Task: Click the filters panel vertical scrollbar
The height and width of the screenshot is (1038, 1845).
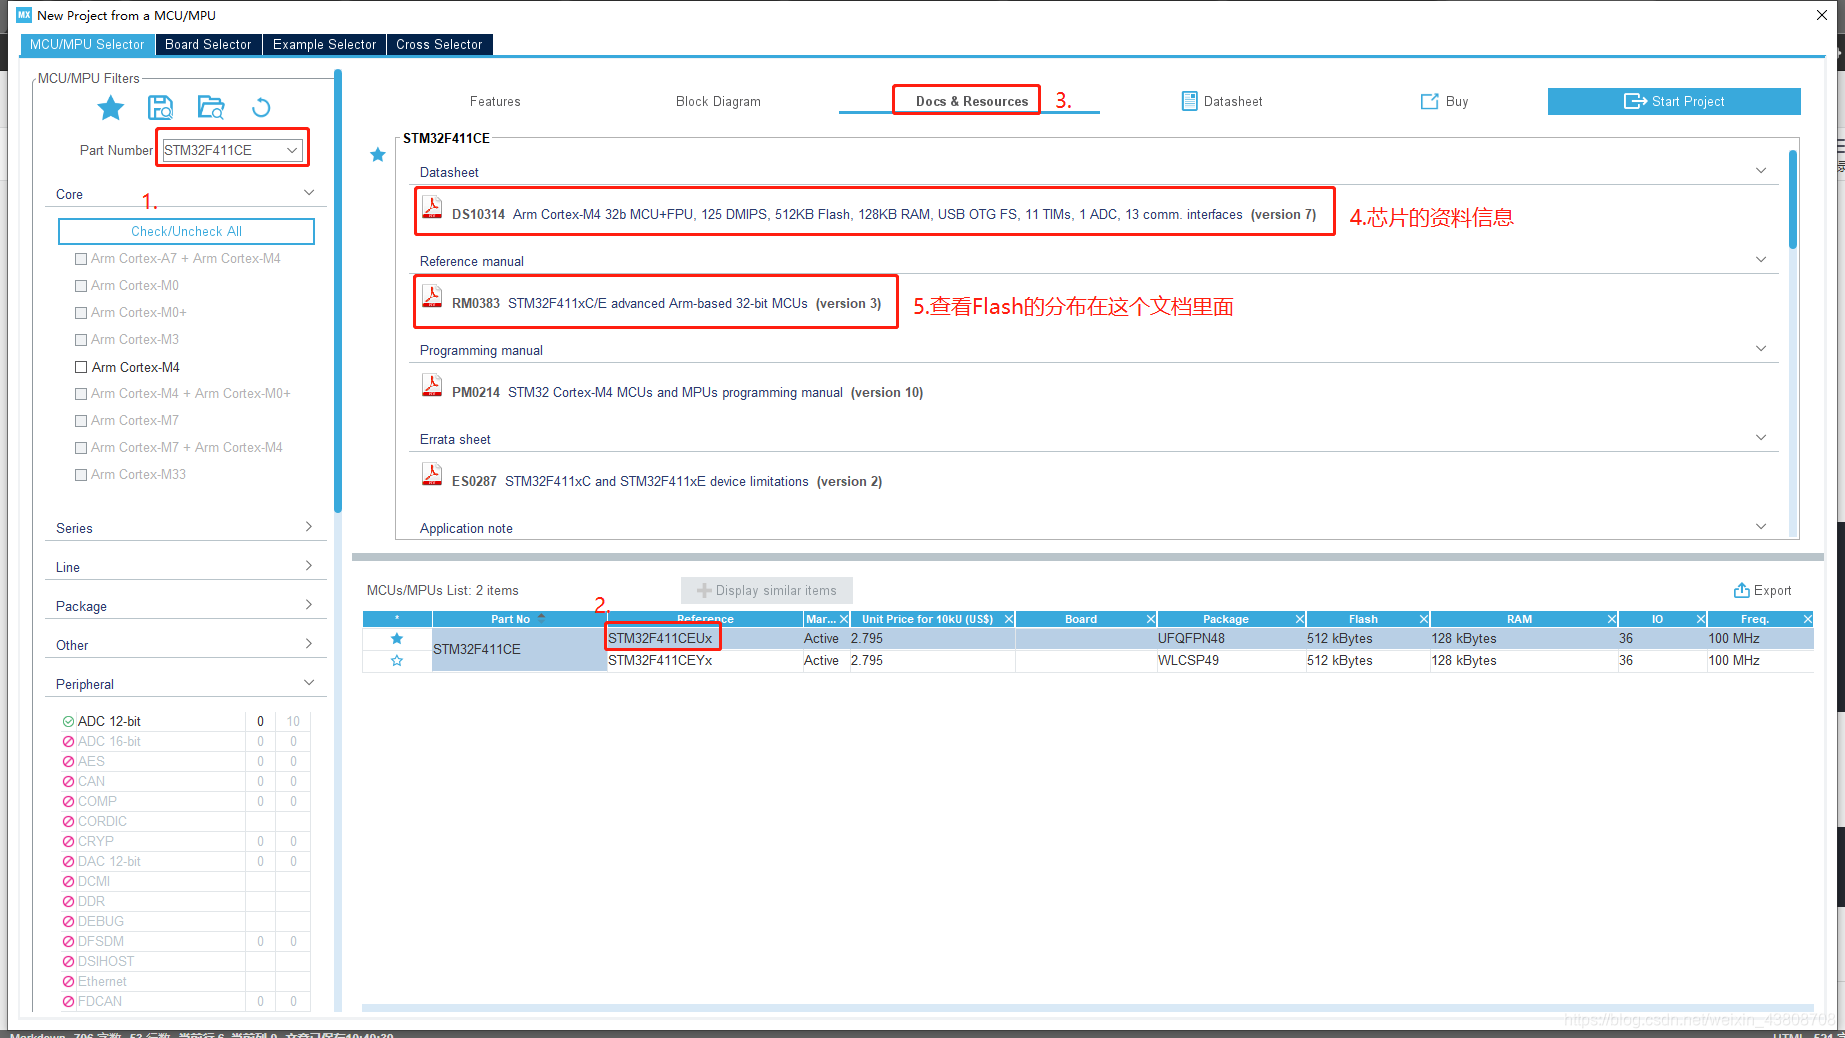Action: click(x=338, y=290)
